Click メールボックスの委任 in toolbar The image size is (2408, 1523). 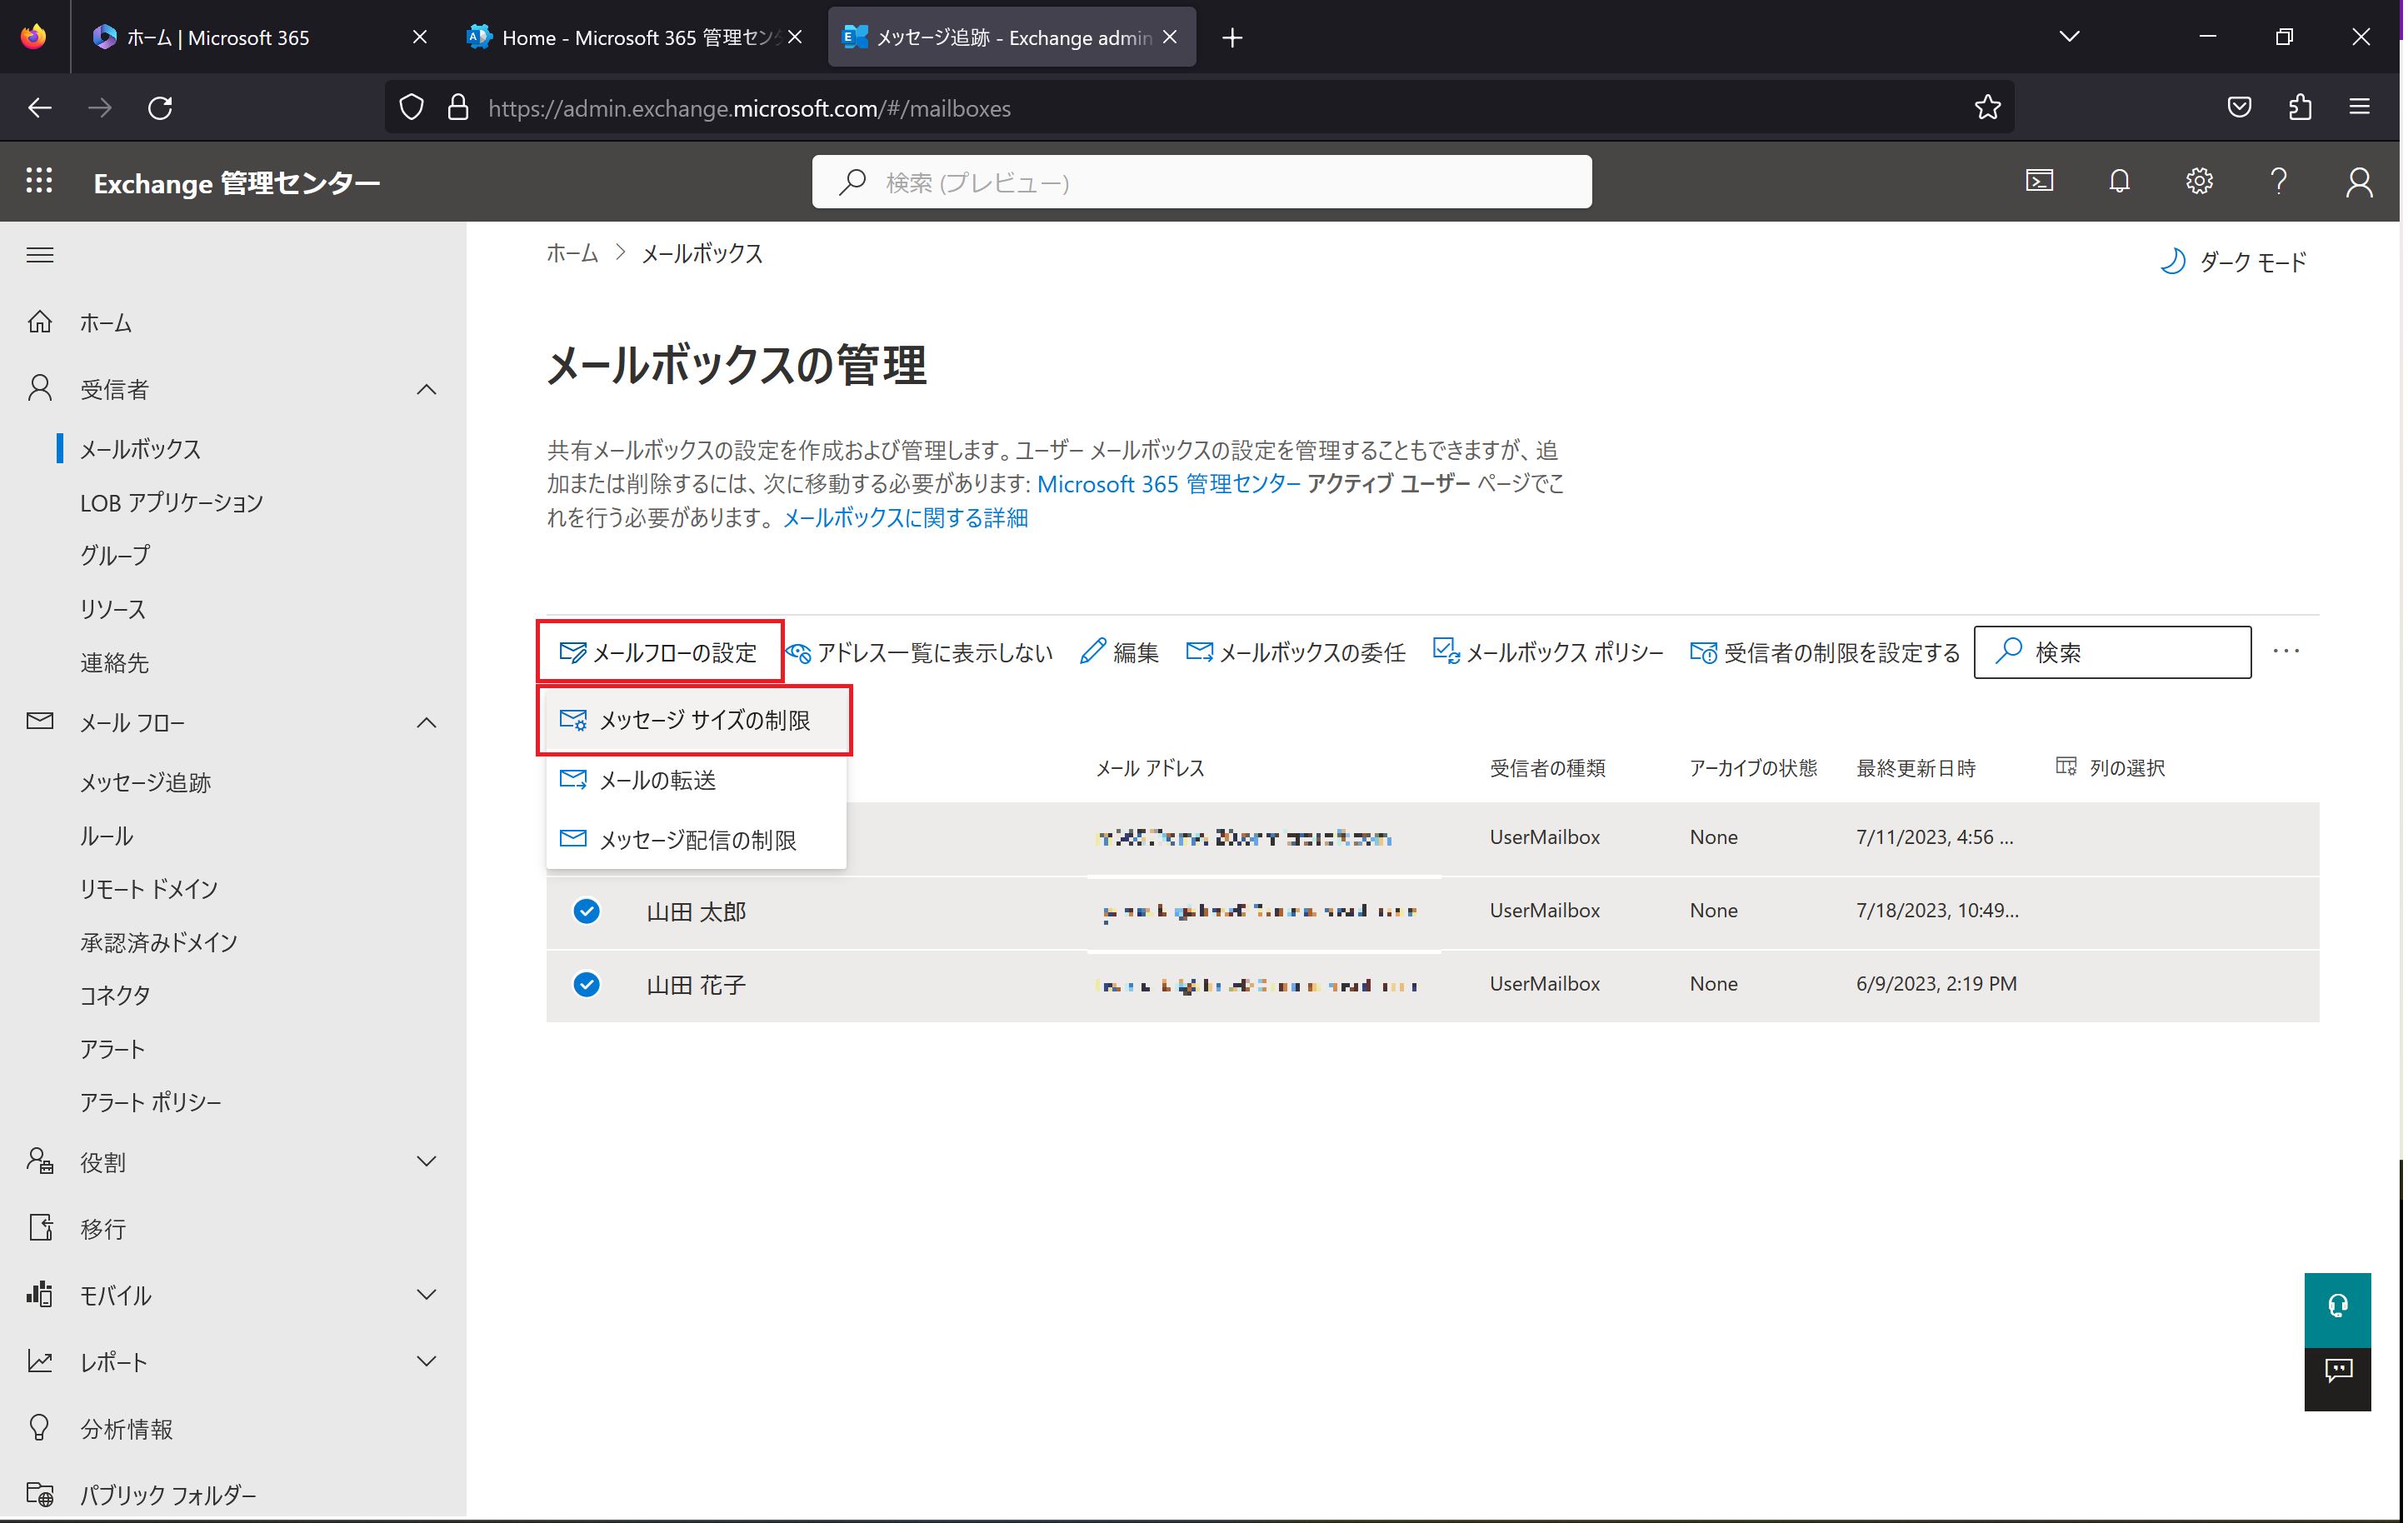(x=1296, y=652)
